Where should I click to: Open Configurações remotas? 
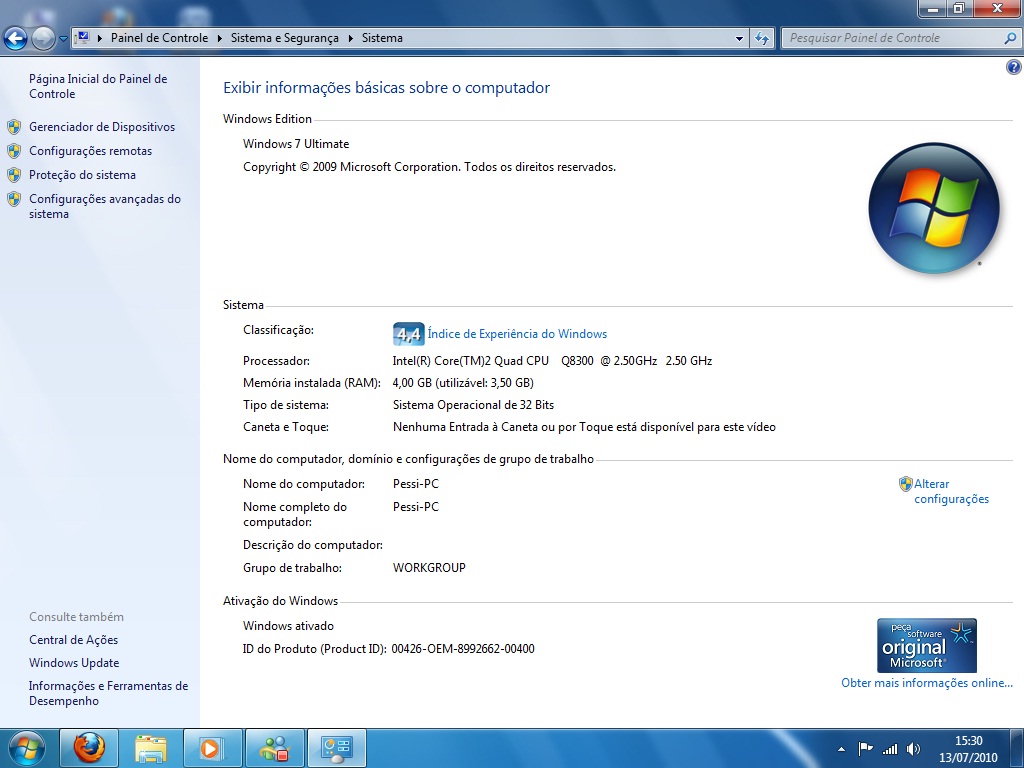[90, 151]
